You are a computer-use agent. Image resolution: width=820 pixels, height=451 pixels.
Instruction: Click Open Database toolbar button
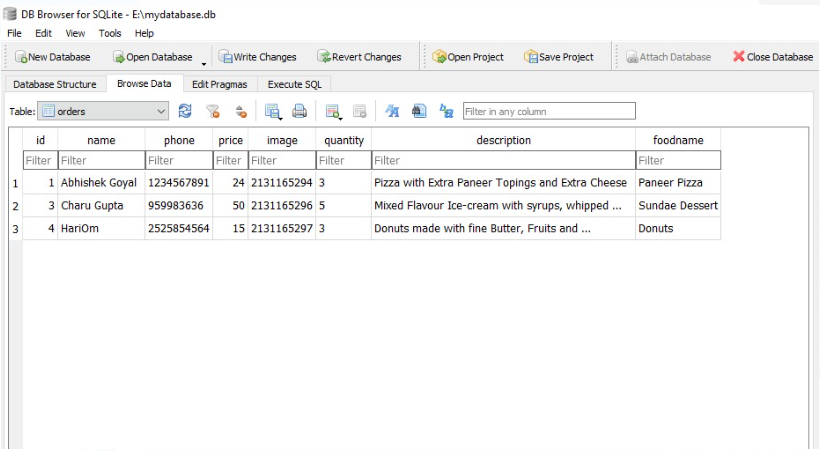153,57
